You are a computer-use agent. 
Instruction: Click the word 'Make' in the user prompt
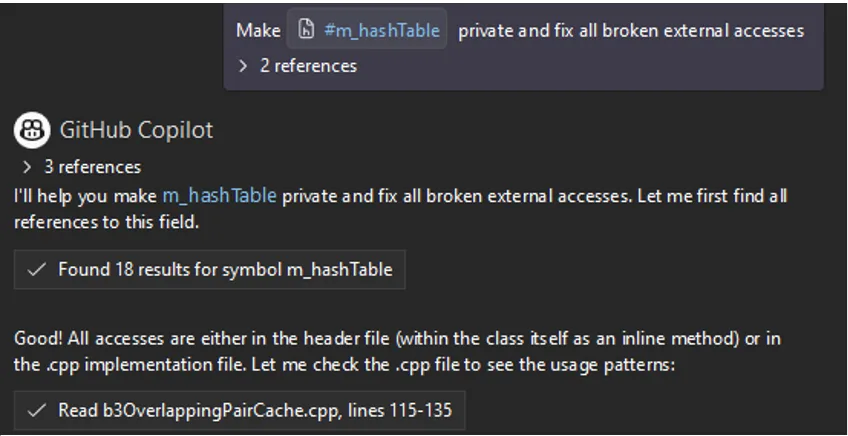tap(258, 30)
